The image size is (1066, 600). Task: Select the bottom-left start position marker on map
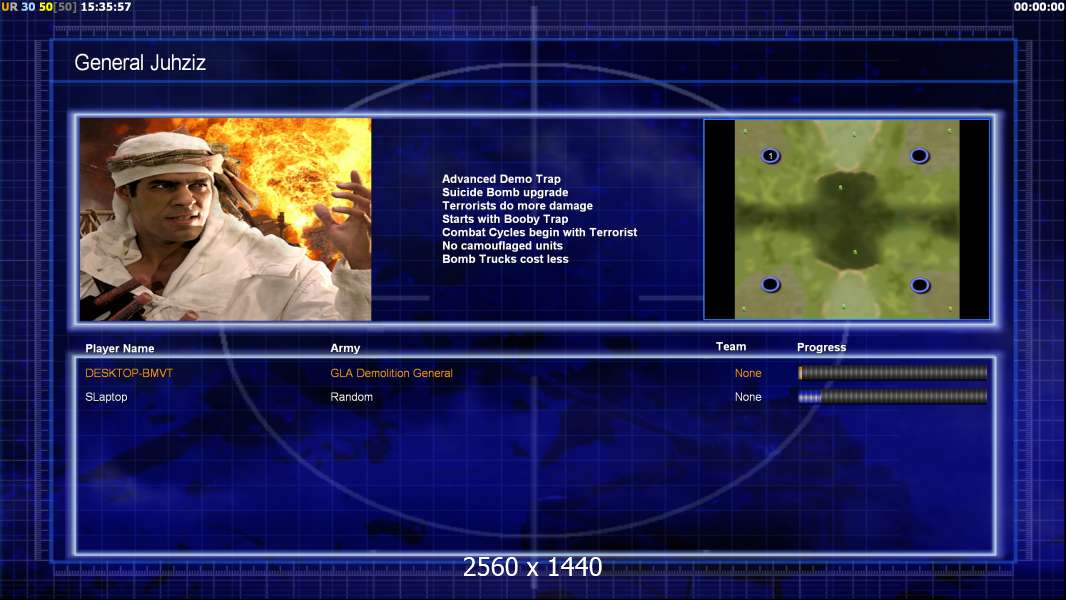[770, 284]
